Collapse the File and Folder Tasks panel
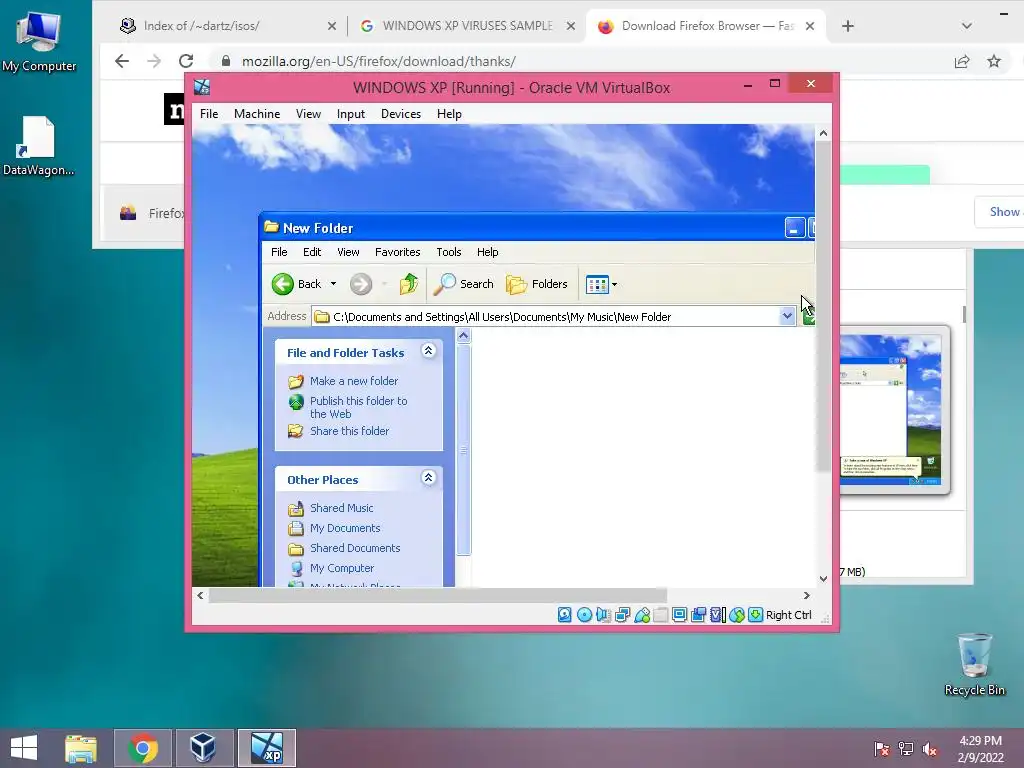The image size is (1024, 768). coord(428,351)
